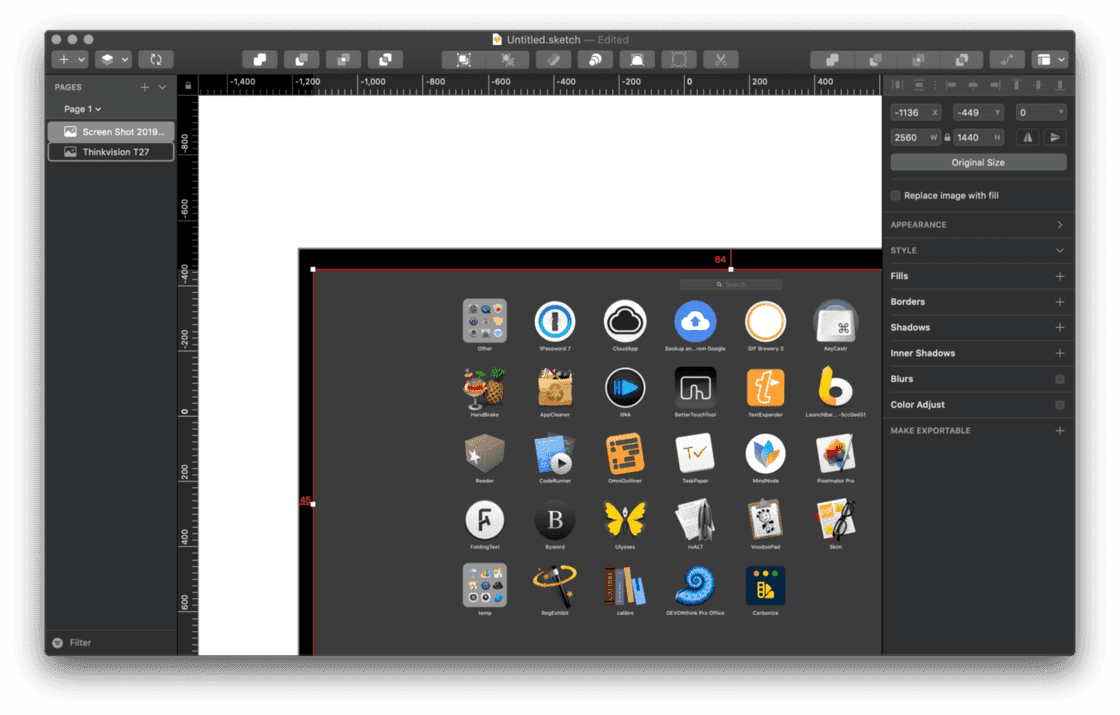The width and height of the screenshot is (1120, 715).
Task: Click the Edit pencil toolbar icon
Action: [x=554, y=59]
